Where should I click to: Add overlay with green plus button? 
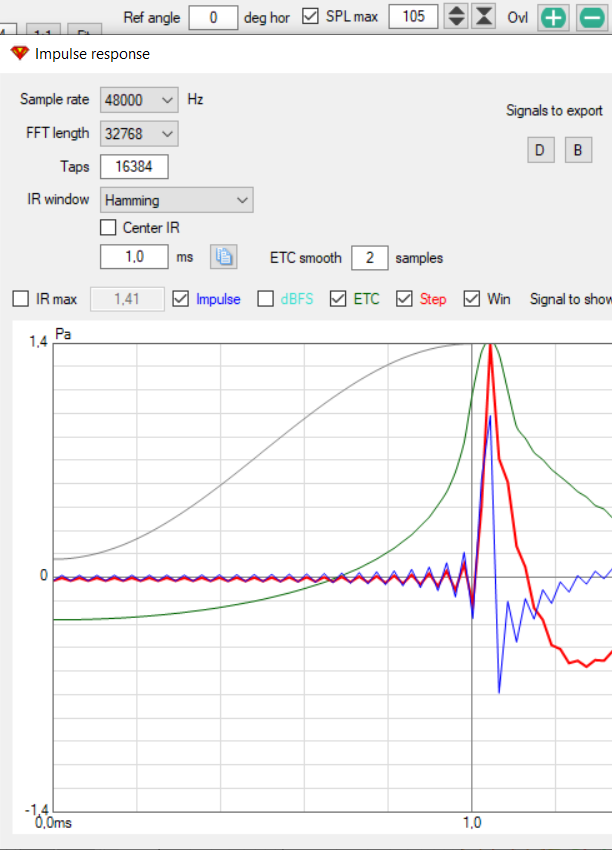pos(553,17)
